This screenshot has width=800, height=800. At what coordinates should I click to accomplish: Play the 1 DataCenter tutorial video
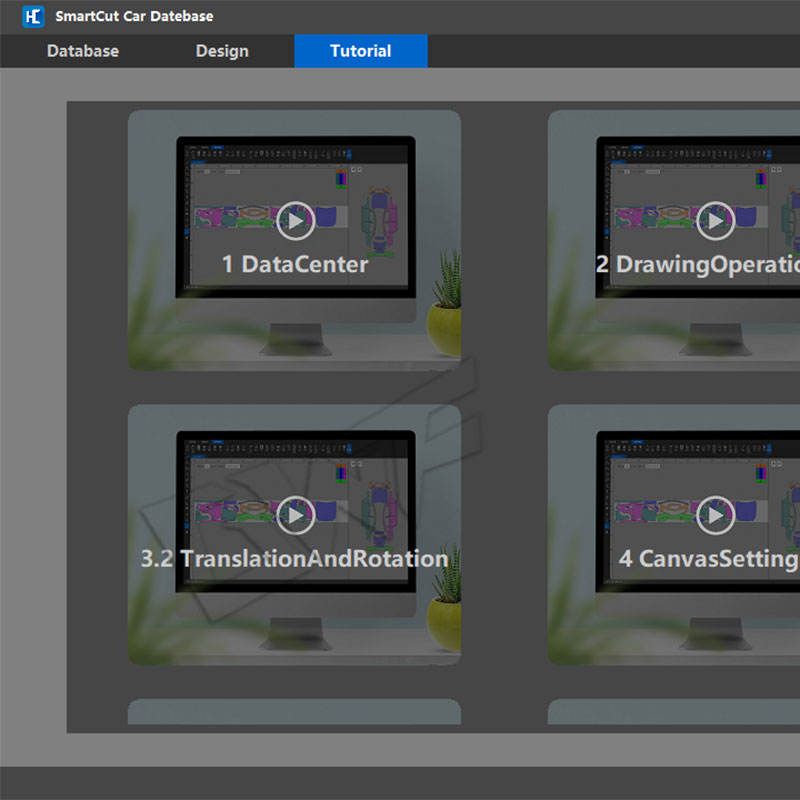pyautogui.click(x=295, y=221)
